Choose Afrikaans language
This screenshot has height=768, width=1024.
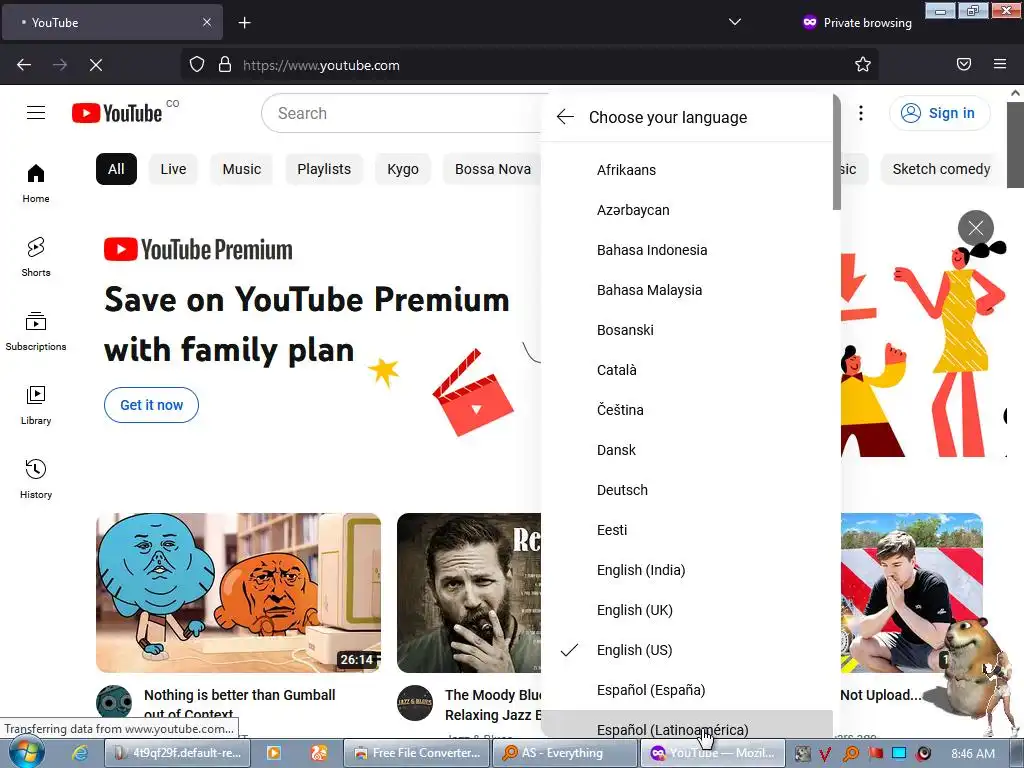(x=687, y=170)
